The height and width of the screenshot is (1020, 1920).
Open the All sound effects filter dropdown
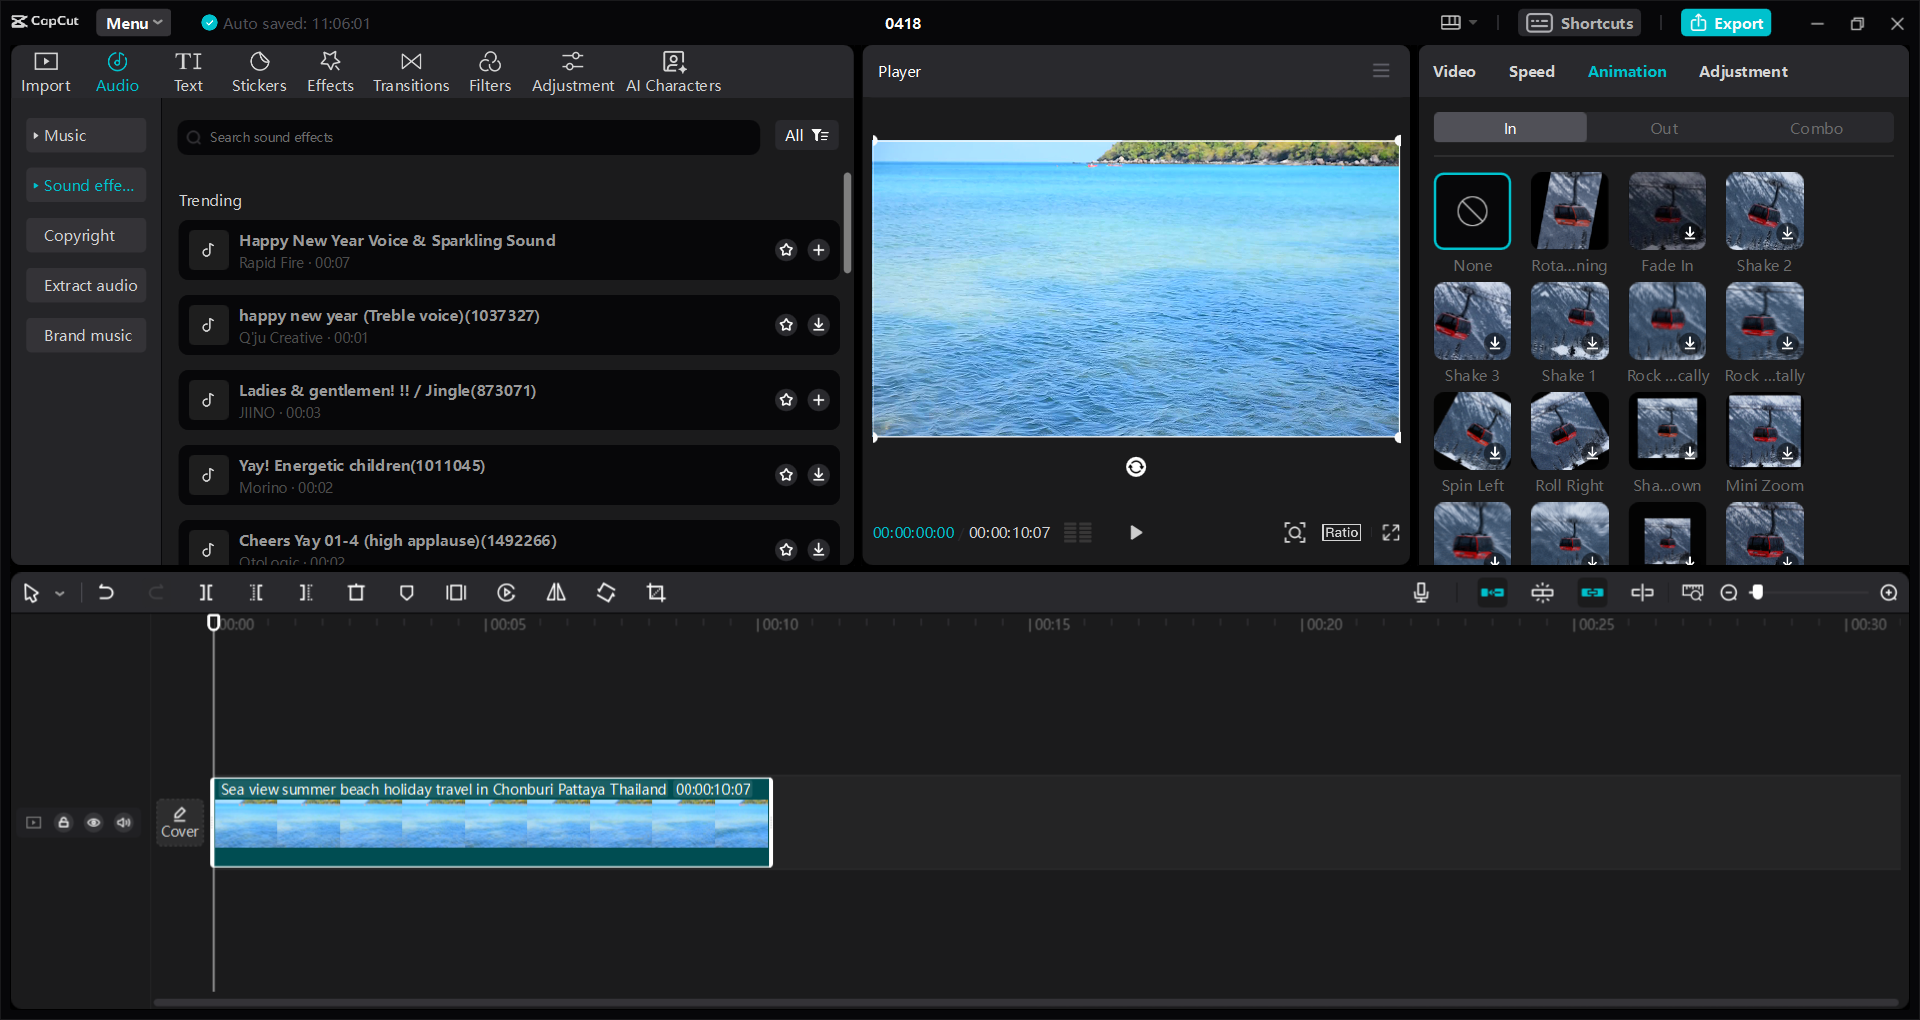click(x=807, y=135)
